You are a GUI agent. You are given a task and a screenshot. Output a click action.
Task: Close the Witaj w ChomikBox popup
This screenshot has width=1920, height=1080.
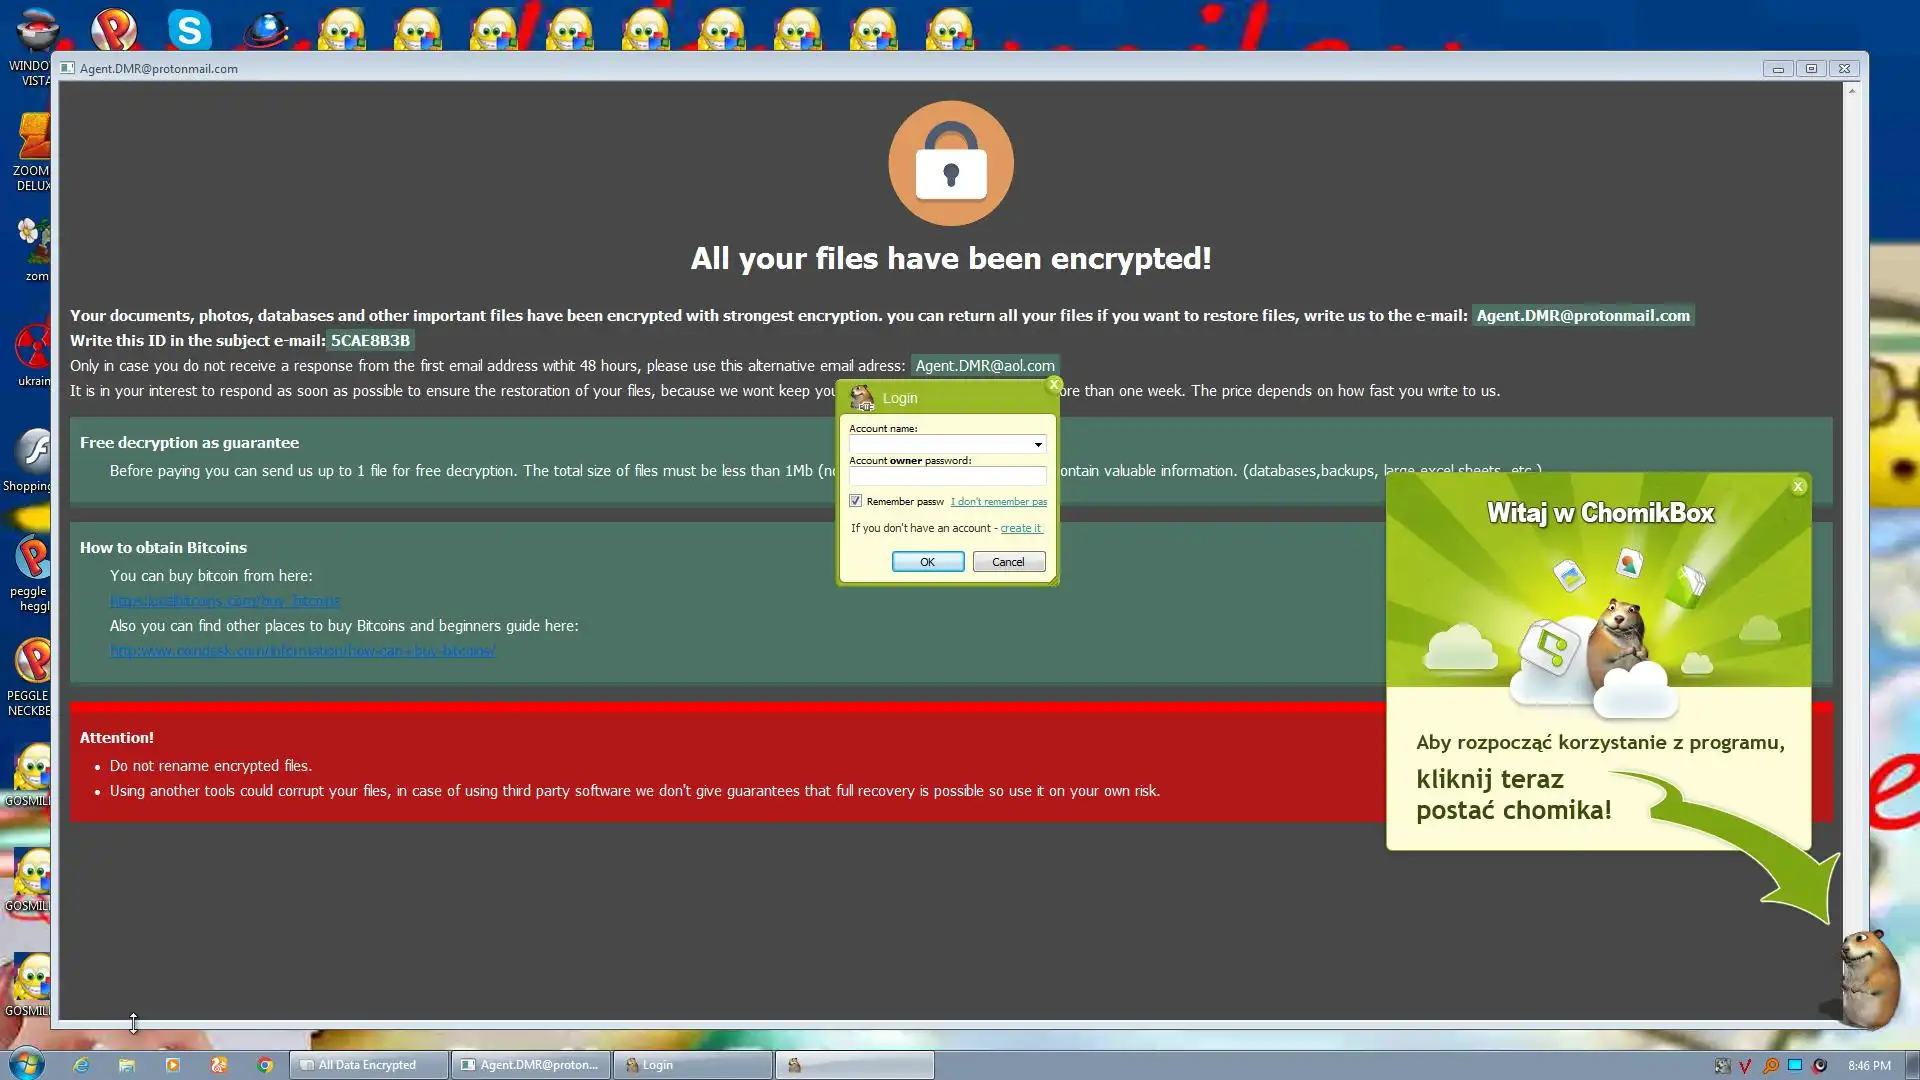click(x=1798, y=486)
